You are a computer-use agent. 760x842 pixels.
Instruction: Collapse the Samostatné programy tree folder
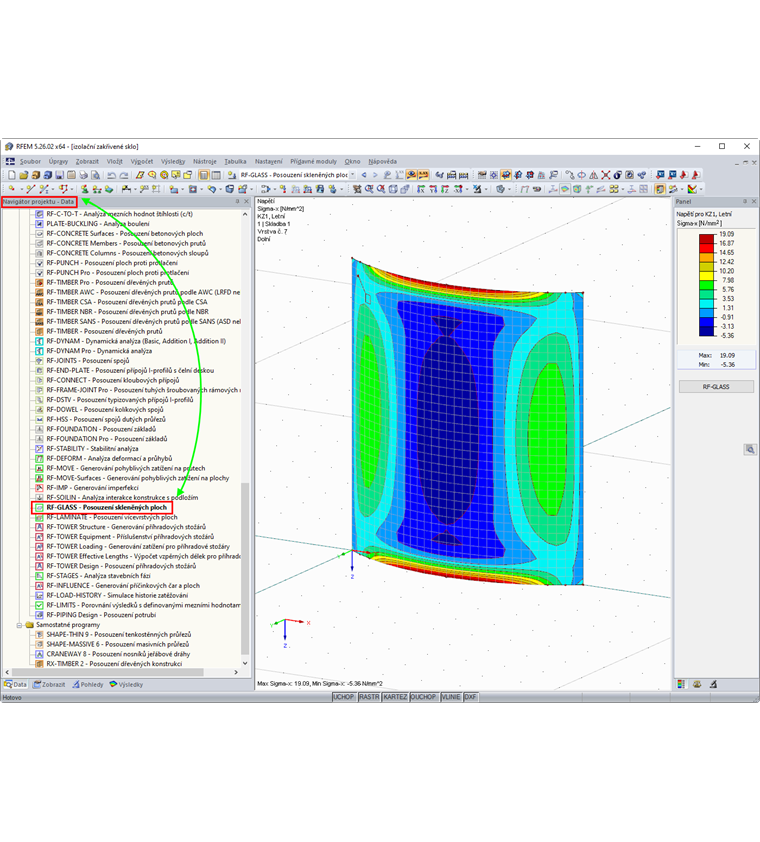tap(20, 625)
